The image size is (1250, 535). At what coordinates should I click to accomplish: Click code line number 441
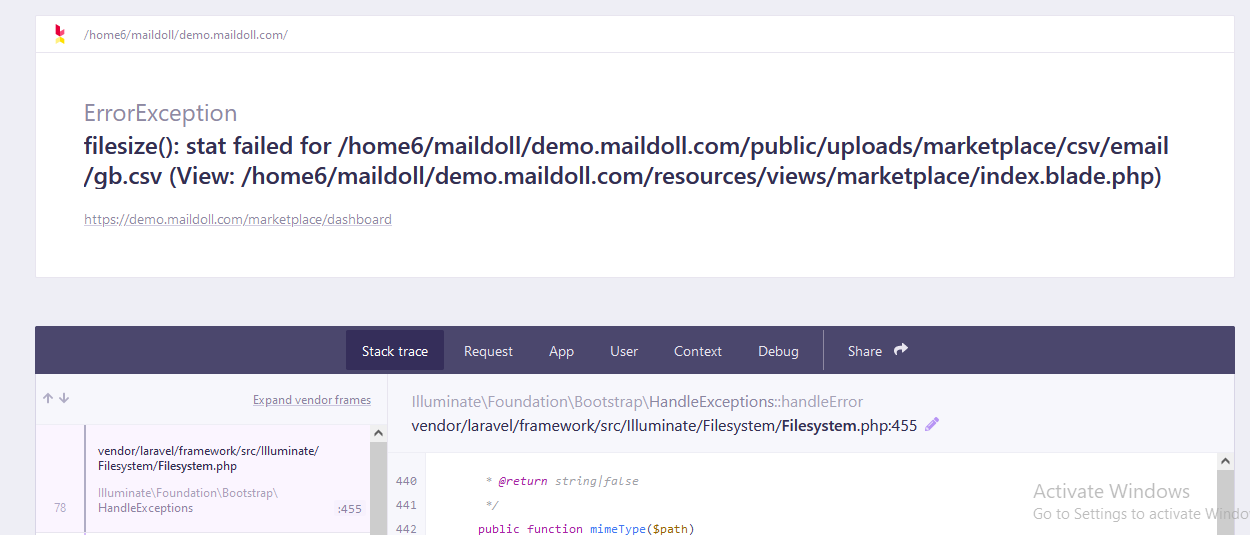click(x=406, y=505)
